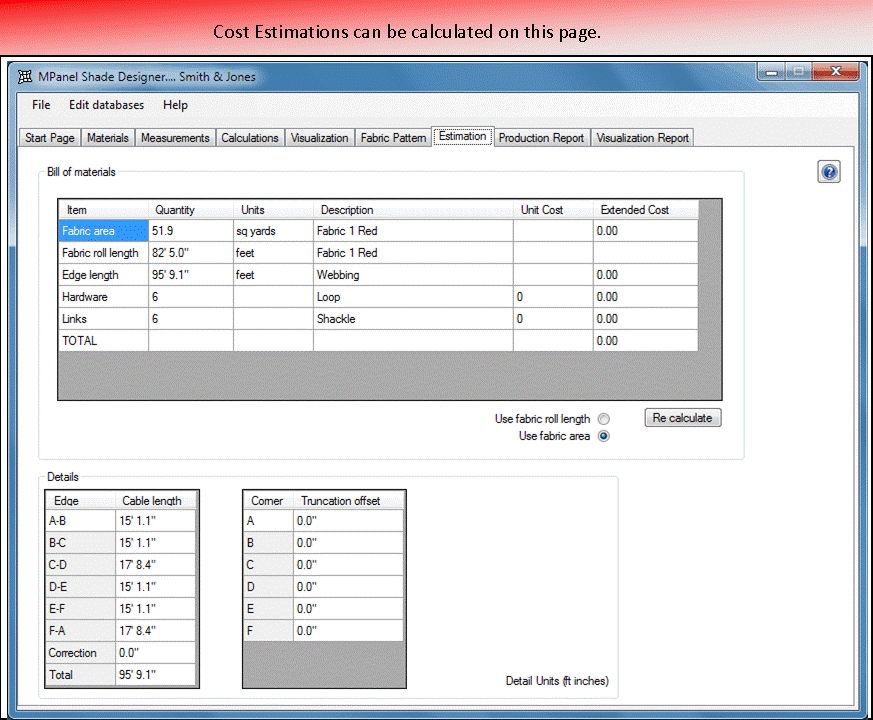Click the Item column header
The height and width of the screenshot is (720, 873).
coord(104,210)
